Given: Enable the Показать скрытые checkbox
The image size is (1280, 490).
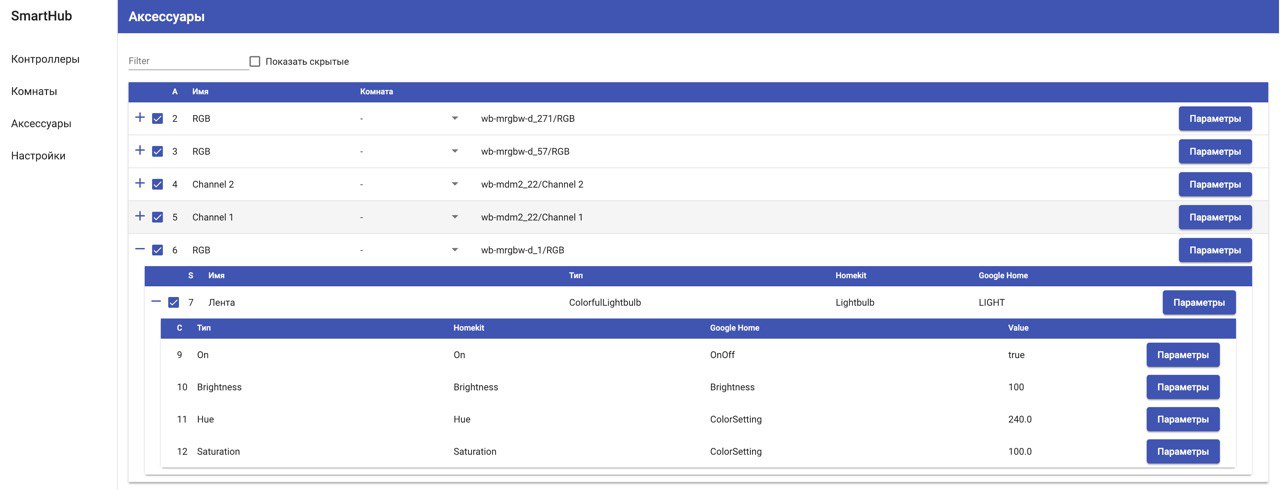Looking at the screenshot, I should 255,61.
